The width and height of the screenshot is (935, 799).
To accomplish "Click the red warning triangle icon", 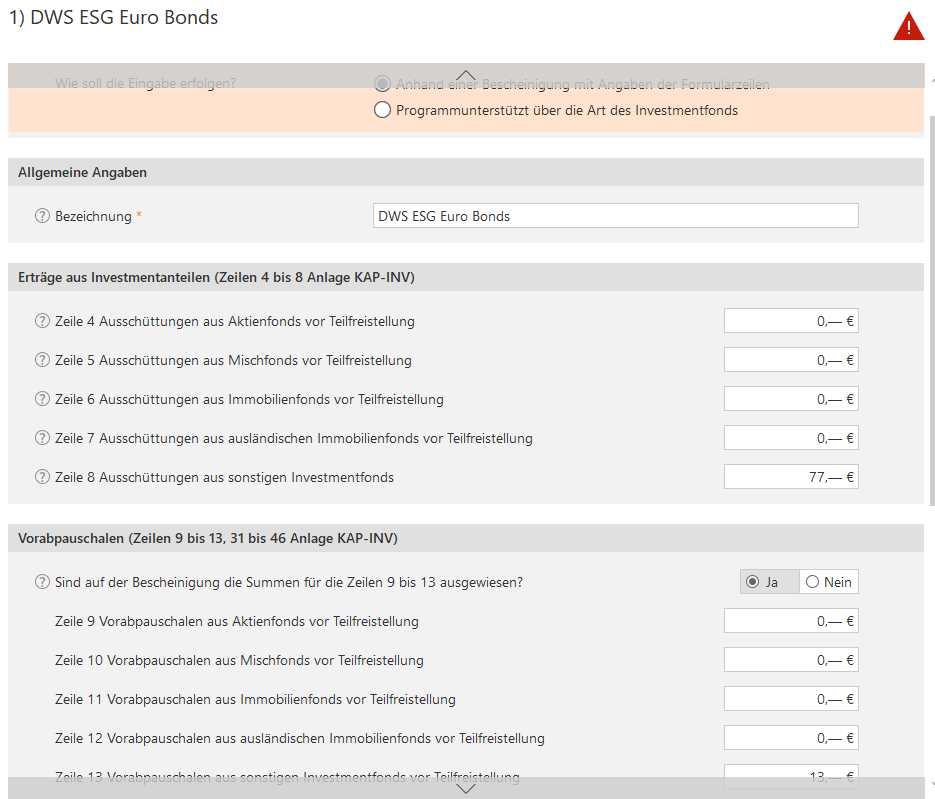I will click(x=908, y=27).
